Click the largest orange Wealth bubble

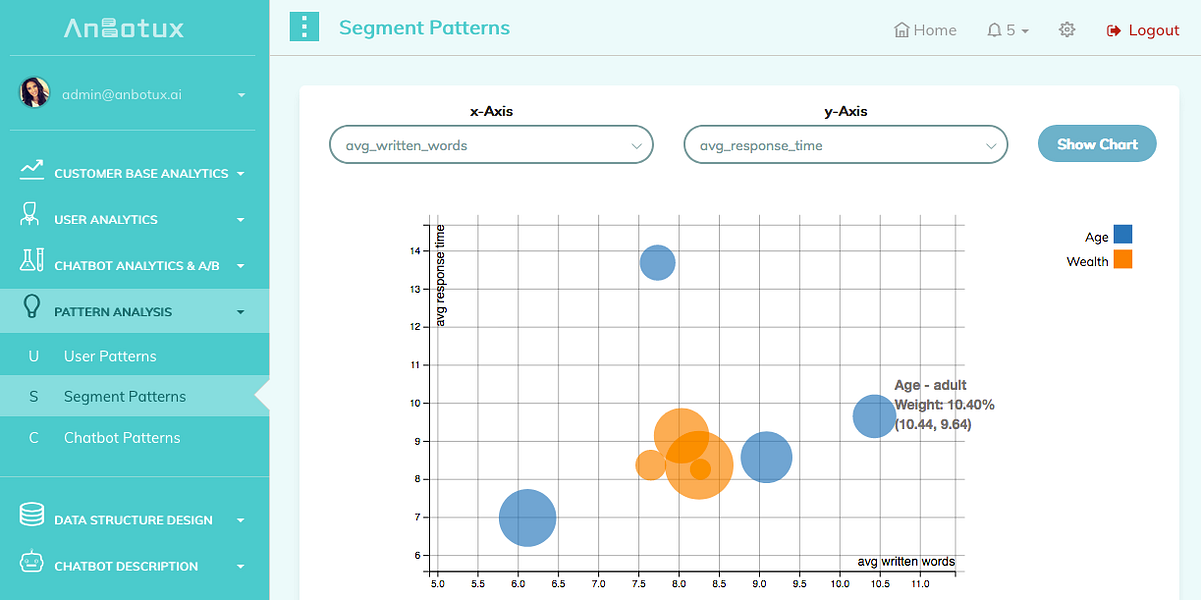click(699, 464)
